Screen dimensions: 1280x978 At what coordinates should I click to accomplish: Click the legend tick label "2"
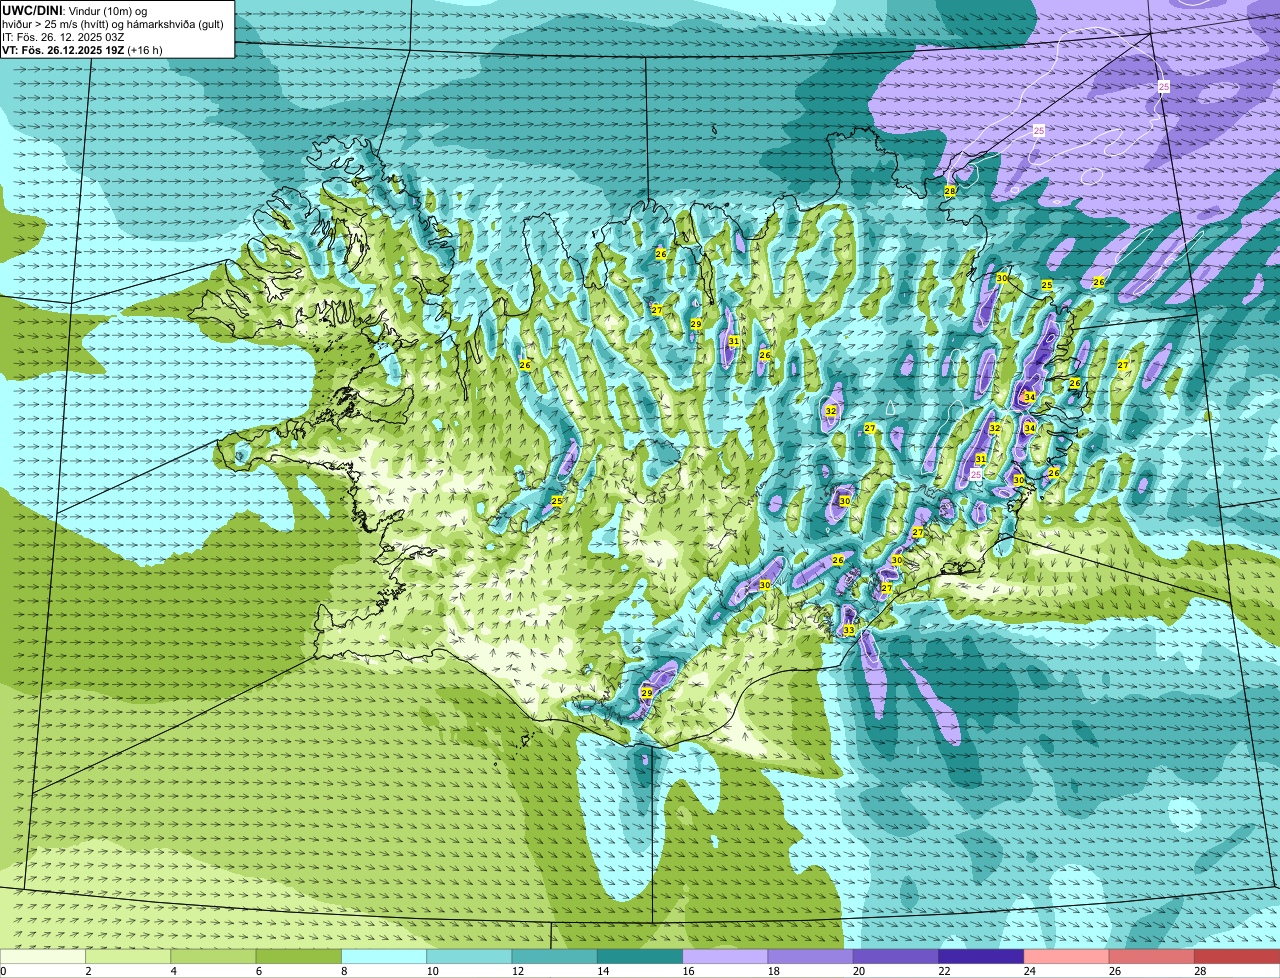coord(88,971)
